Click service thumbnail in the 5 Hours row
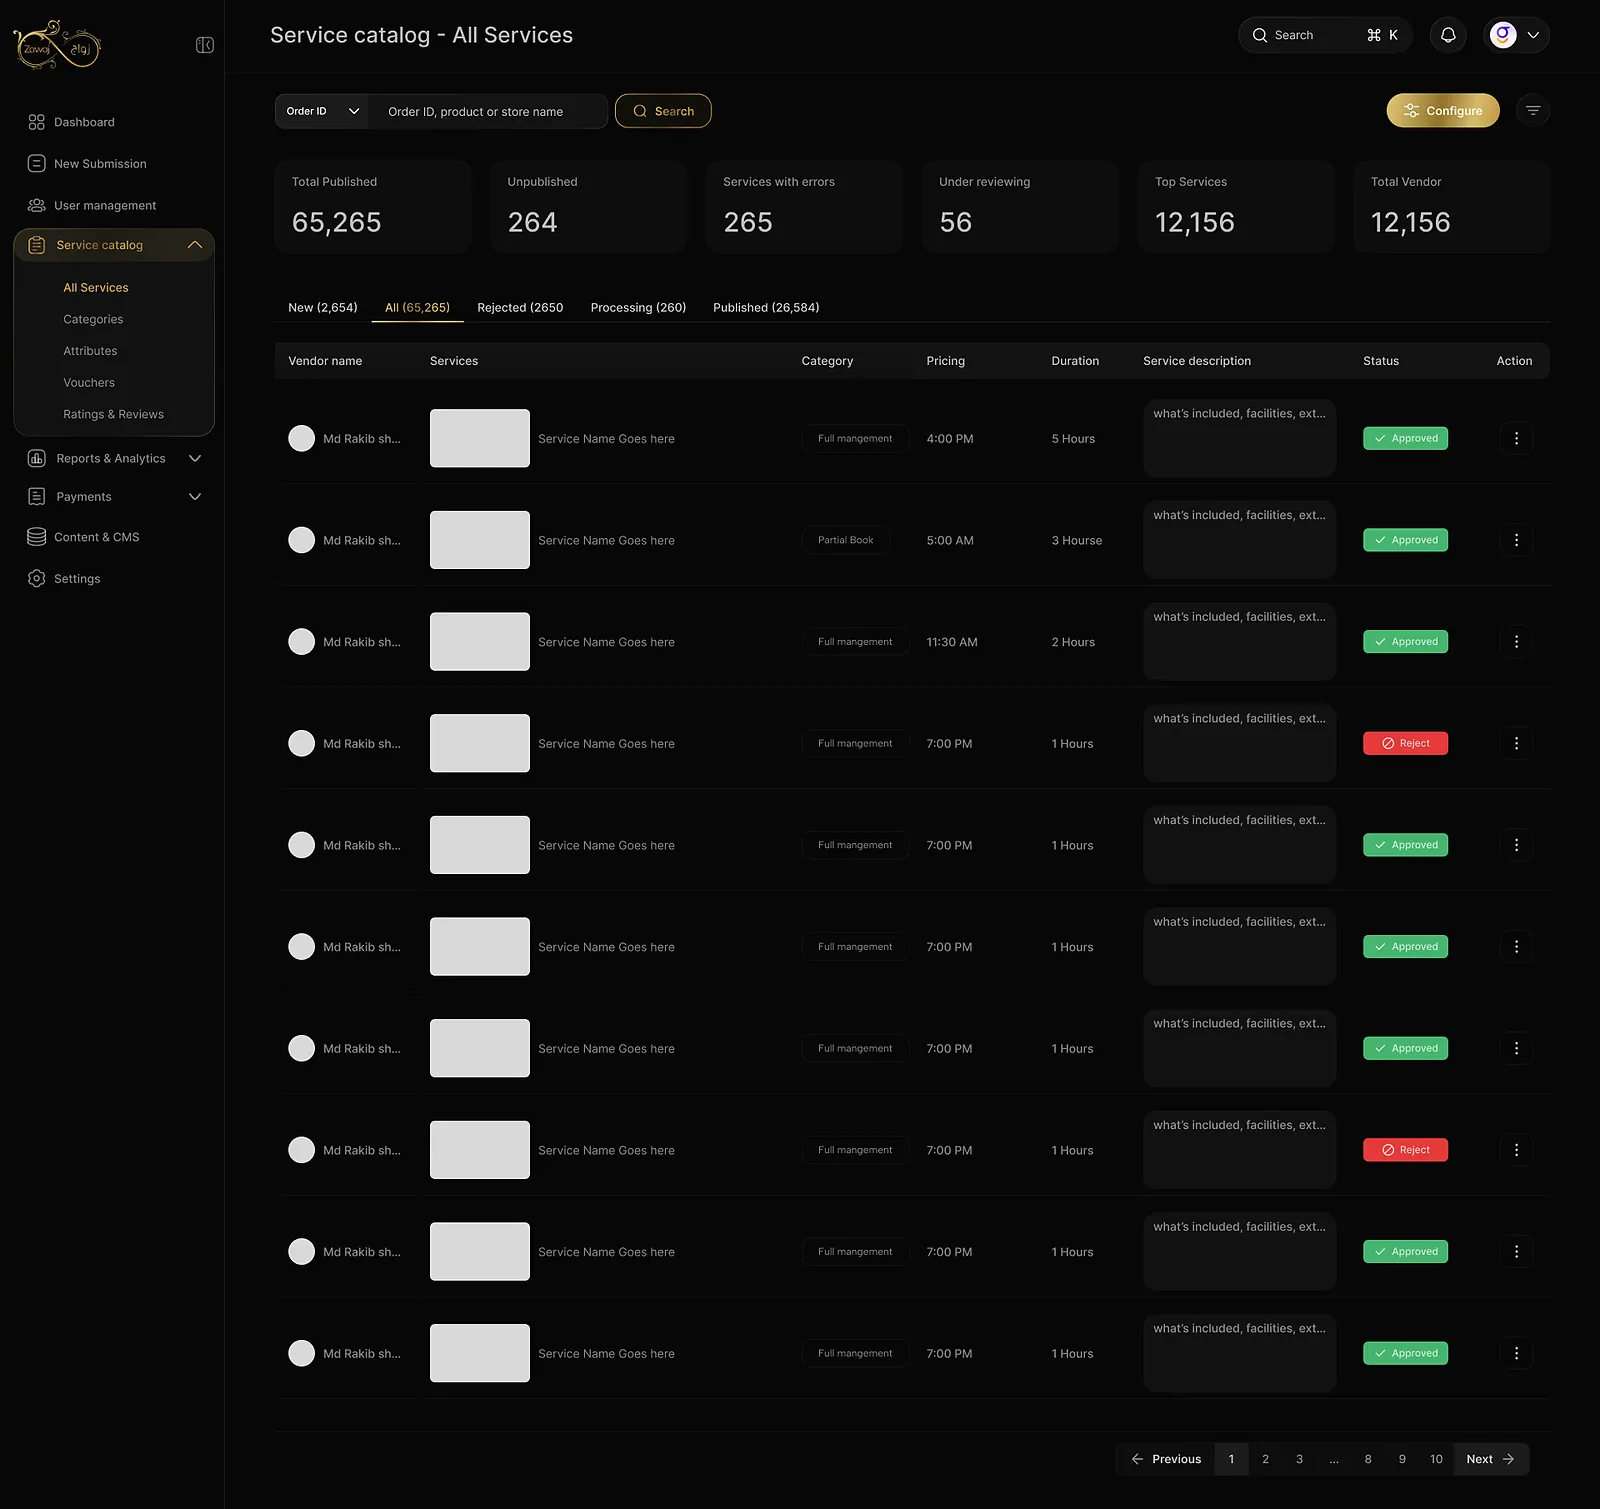Viewport: 1600px width, 1509px height. point(480,438)
